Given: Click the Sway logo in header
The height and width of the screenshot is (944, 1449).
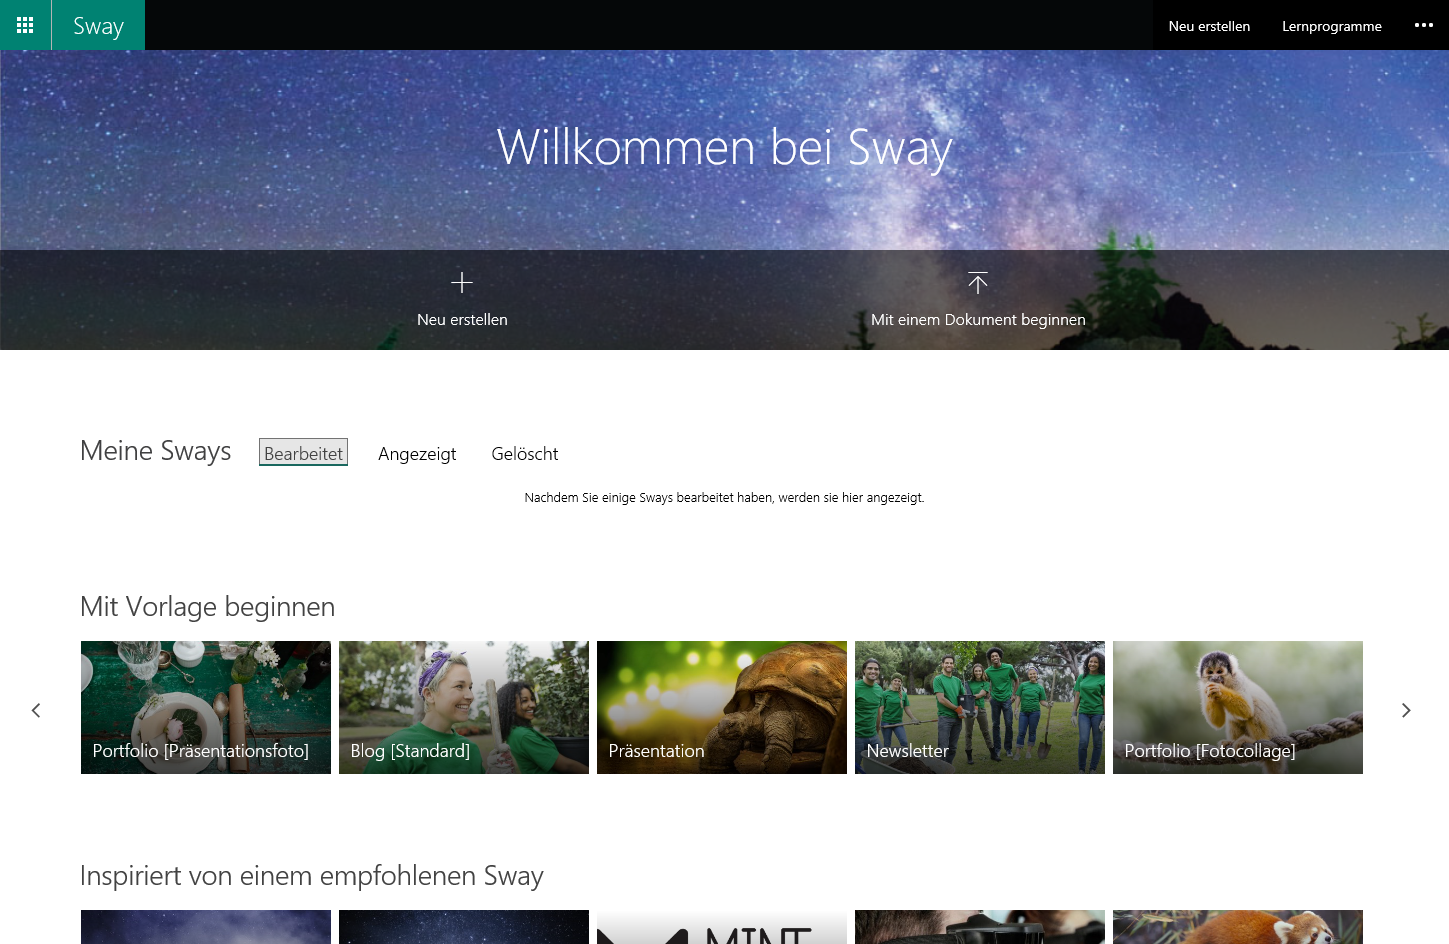Looking at the screenshot, I should coord(98,25).
